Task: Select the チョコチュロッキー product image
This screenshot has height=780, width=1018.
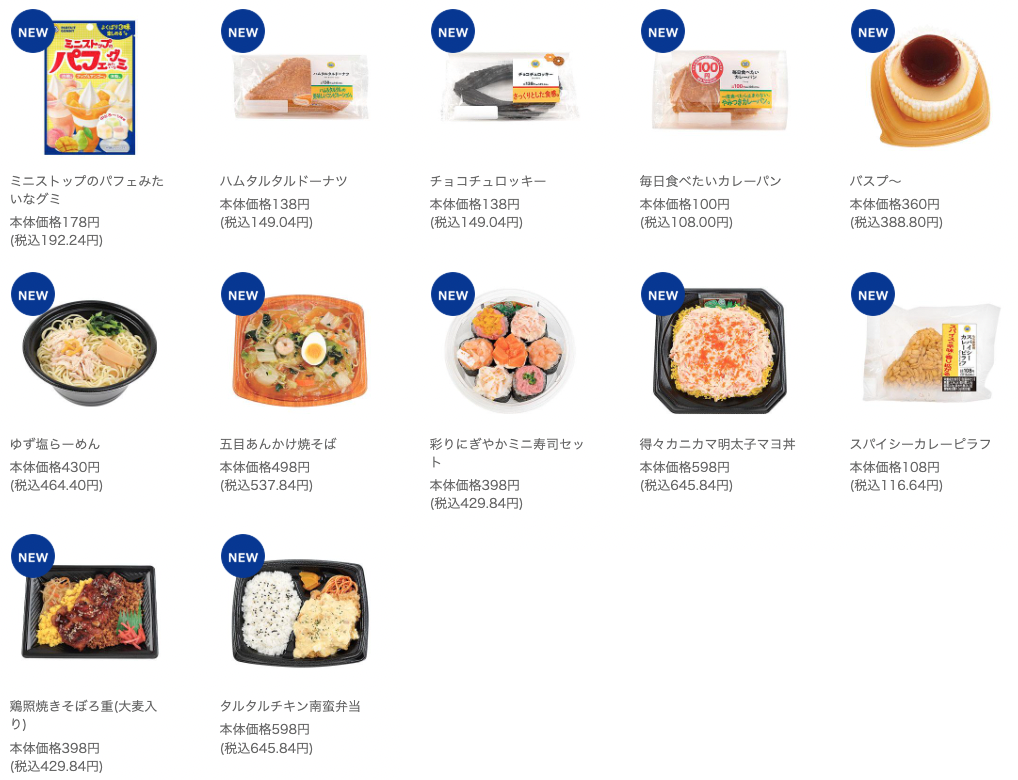Action: pyautogui.click(x=510, y=87)
